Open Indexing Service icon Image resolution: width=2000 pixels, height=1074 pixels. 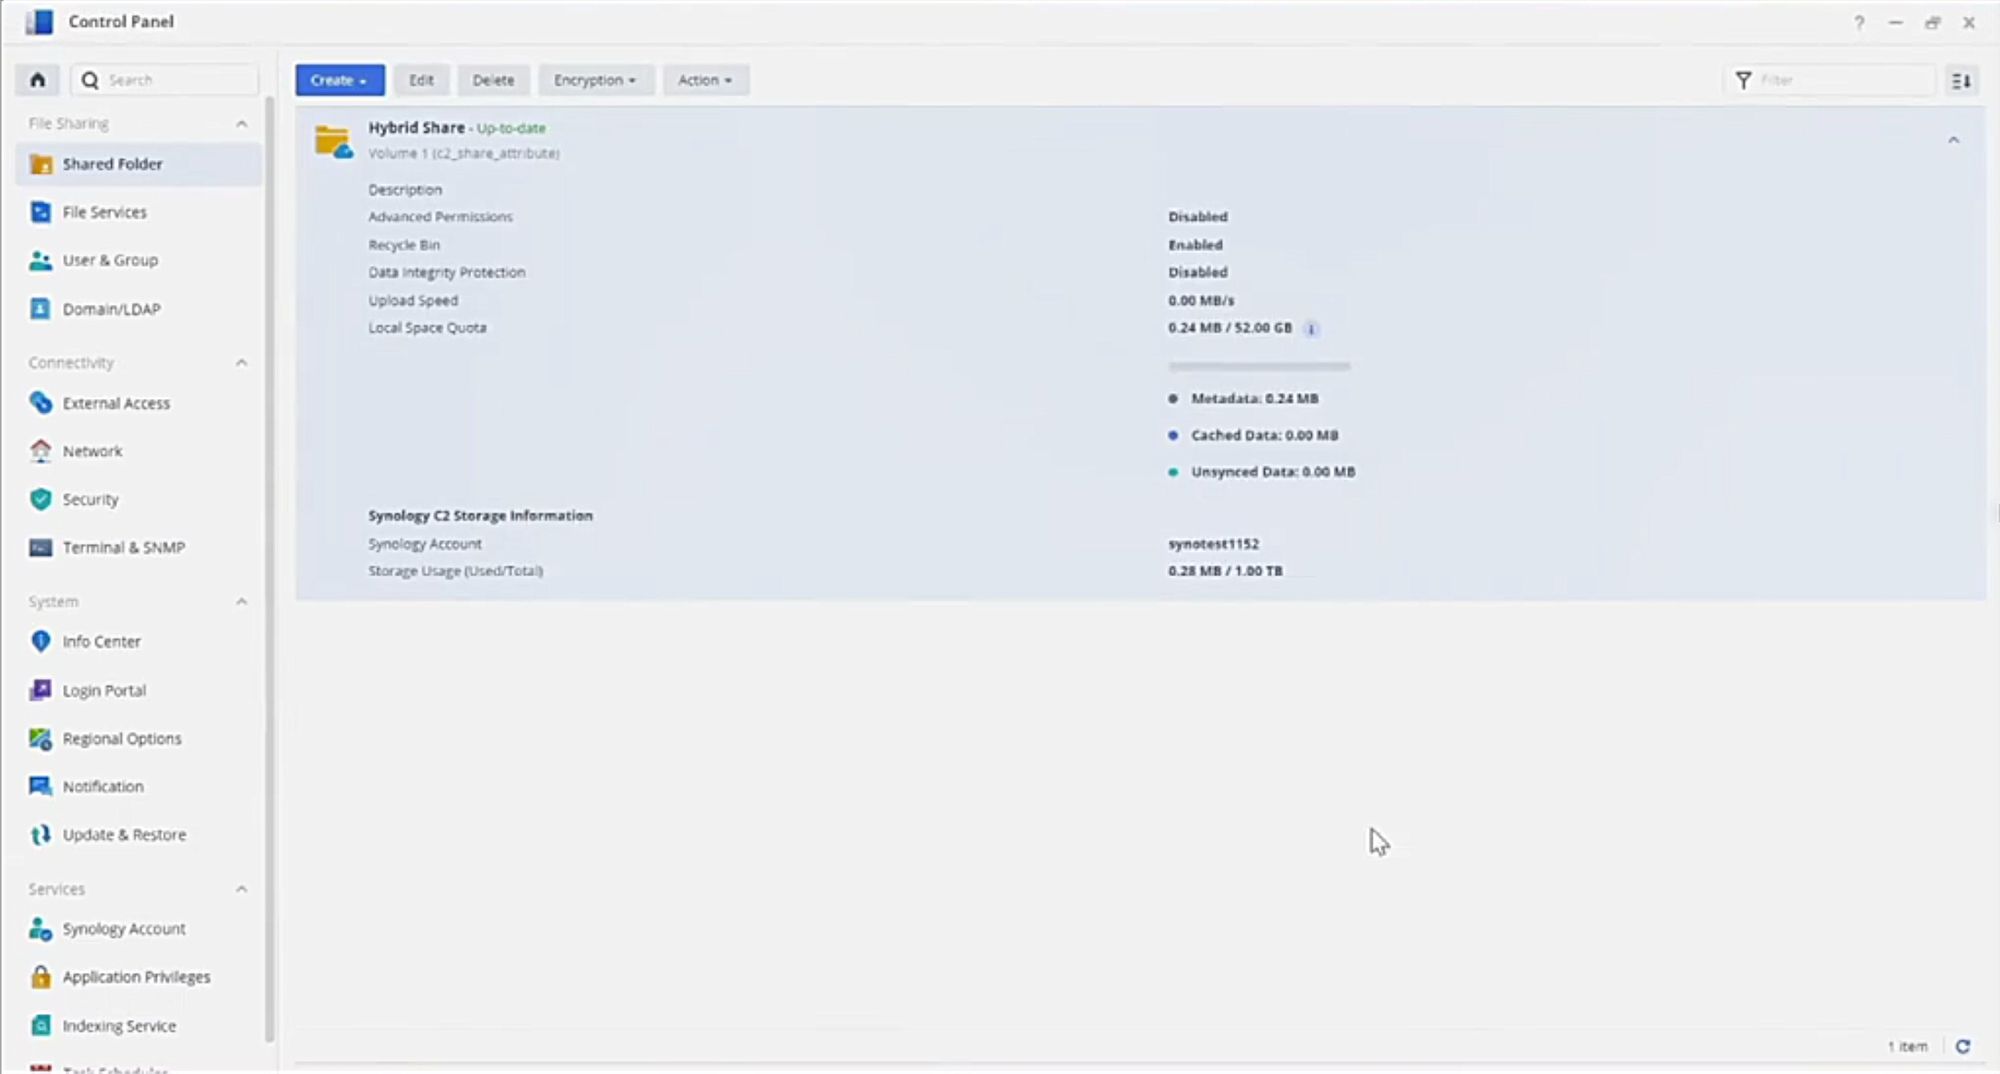point(41,1026)
